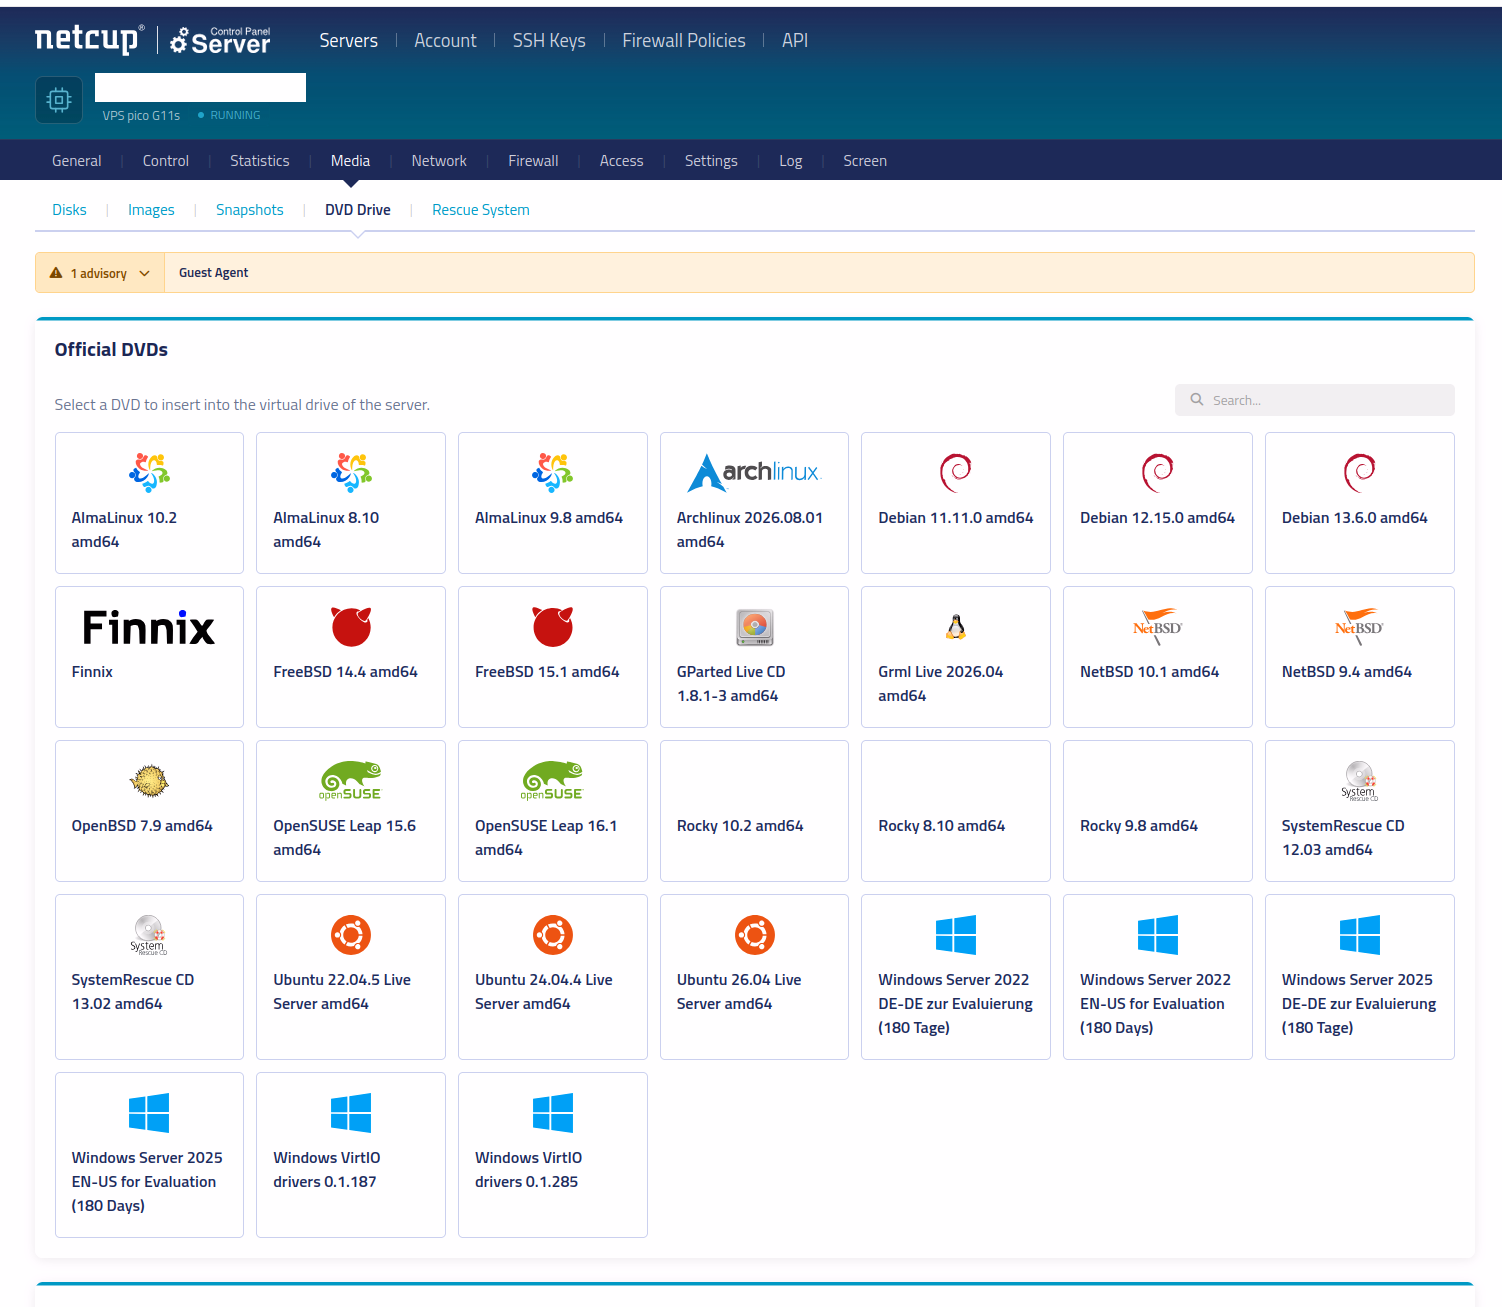Select the Rocky 8.10 amd64 DVD
This screenshot has height=1307, width=1502.
pos(956,811)
